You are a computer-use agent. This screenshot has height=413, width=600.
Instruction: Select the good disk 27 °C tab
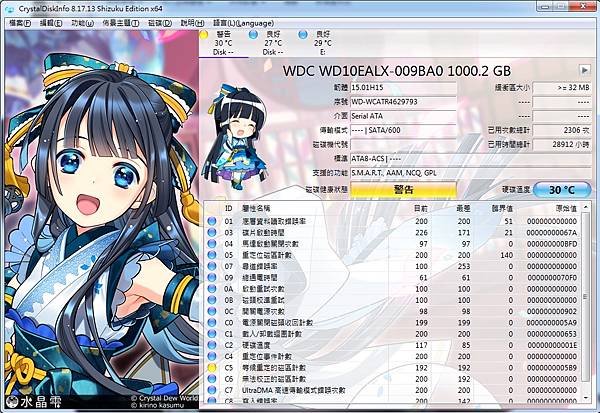(273, 43)
